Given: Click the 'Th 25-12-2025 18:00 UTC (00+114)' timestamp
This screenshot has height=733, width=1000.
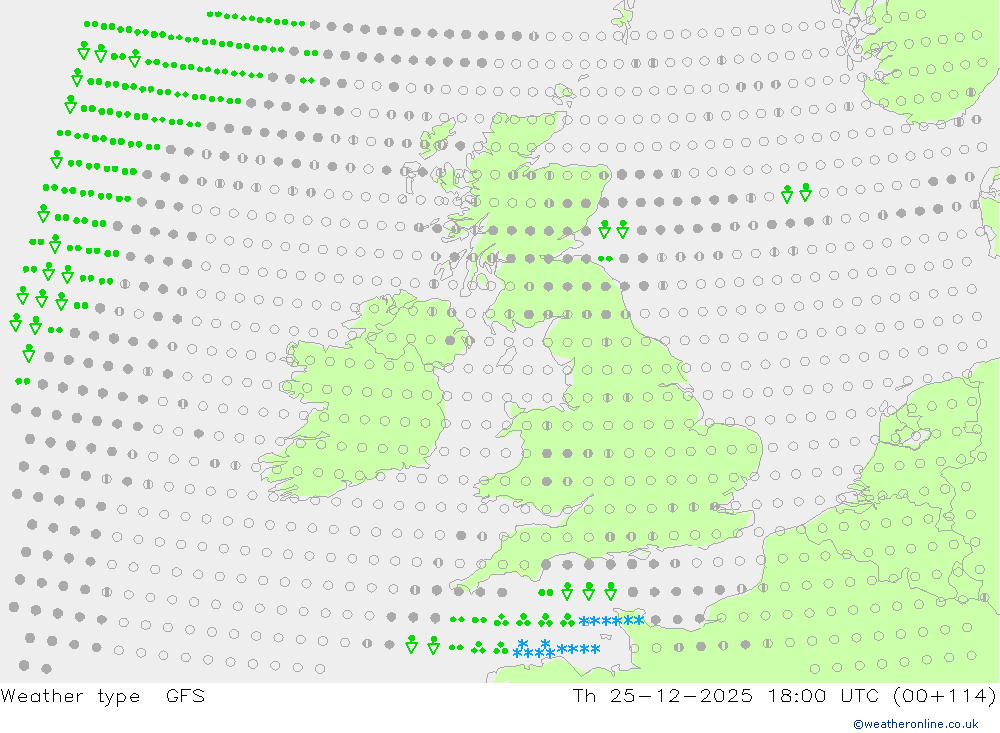Looking at the screenshot, I should [x=784, y=696].
